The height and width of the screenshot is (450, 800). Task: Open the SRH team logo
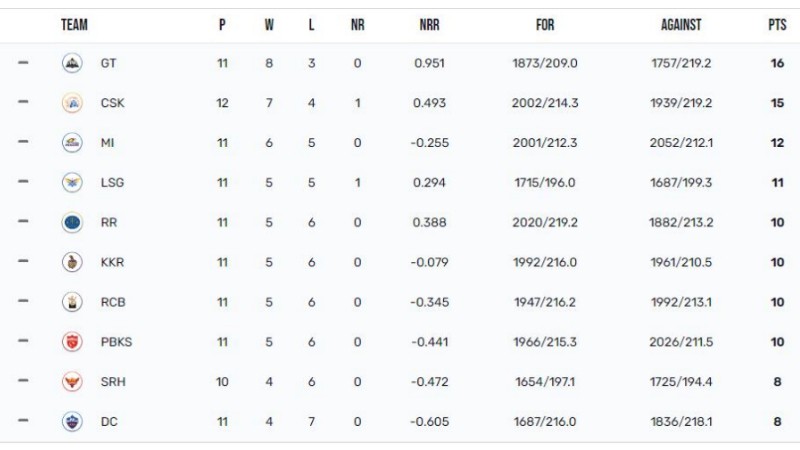coord(72,382)
